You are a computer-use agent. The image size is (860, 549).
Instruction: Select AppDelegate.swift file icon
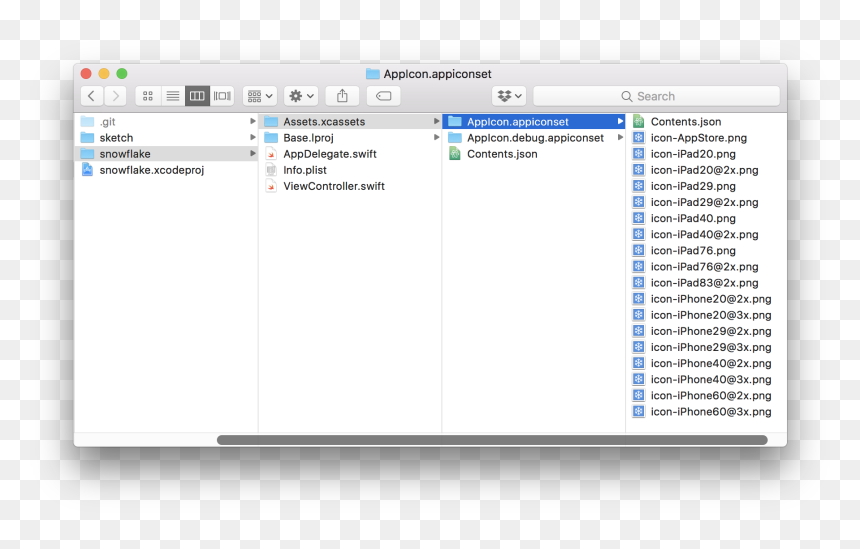pos(271,154)
